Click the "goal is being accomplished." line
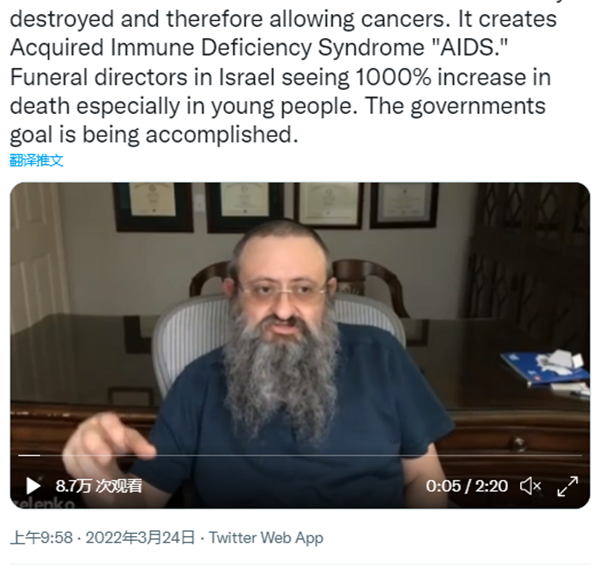 [x=154, y=135]
